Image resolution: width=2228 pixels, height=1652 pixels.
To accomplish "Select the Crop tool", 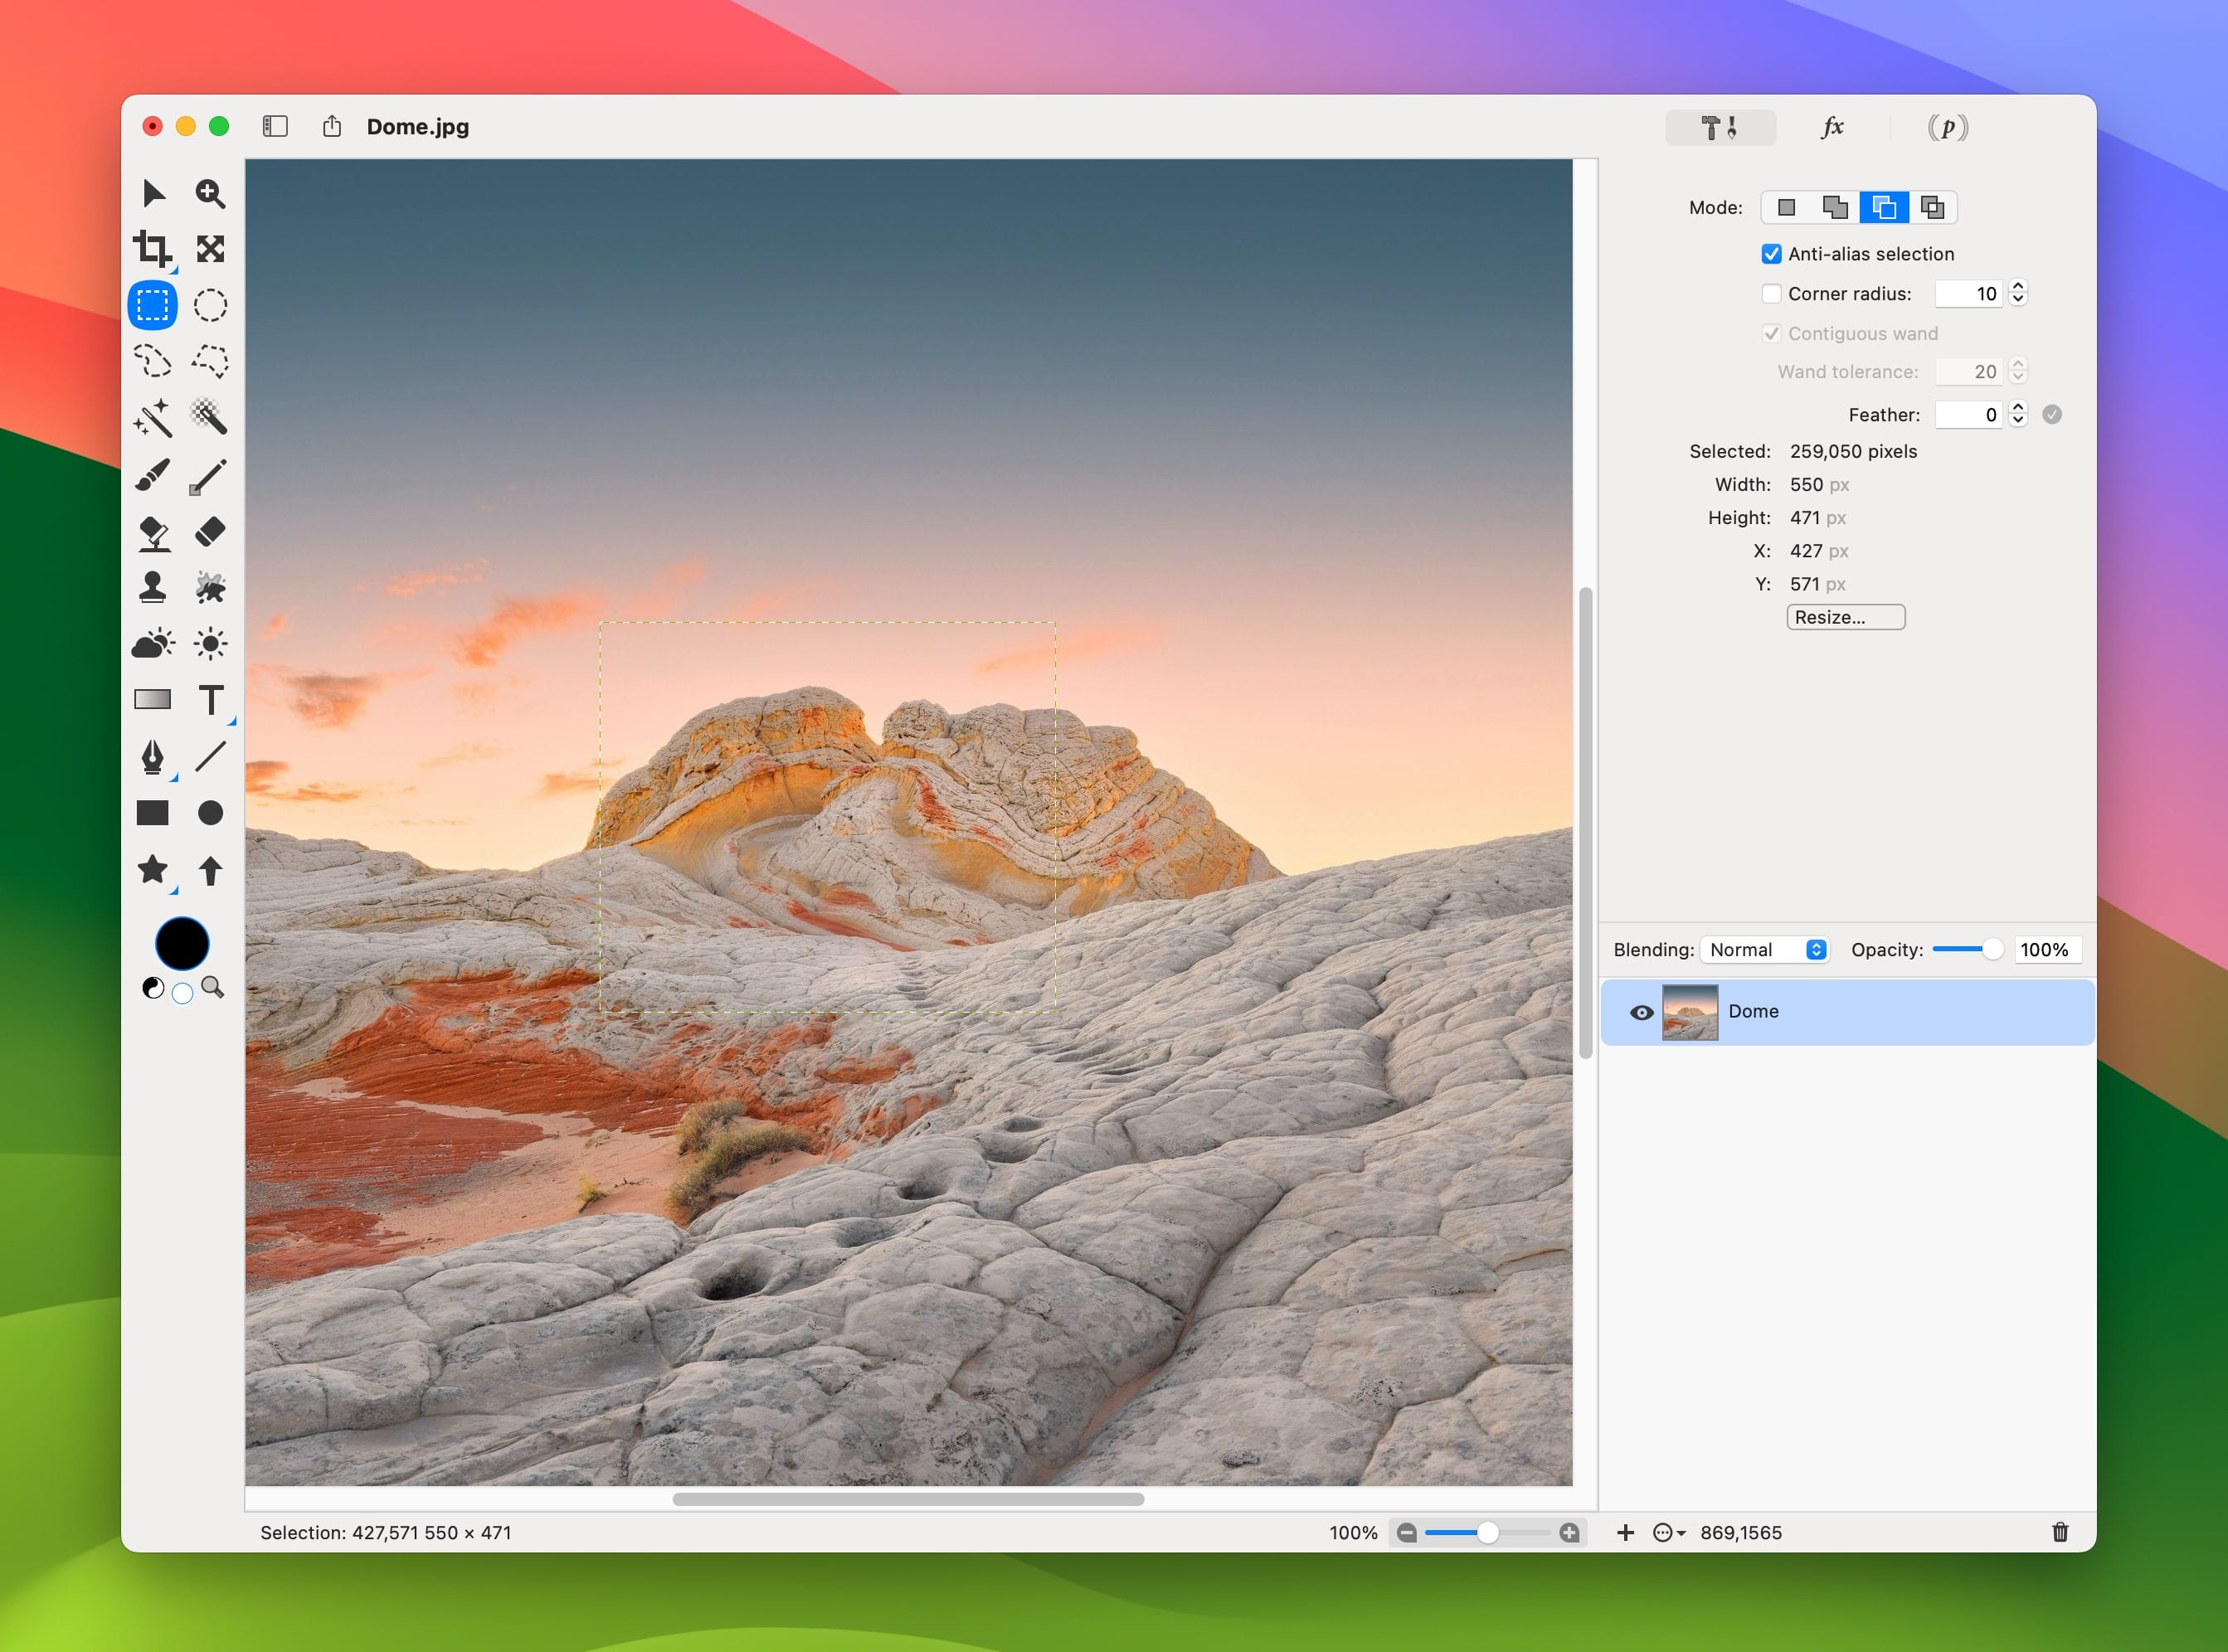I will 152,249.
